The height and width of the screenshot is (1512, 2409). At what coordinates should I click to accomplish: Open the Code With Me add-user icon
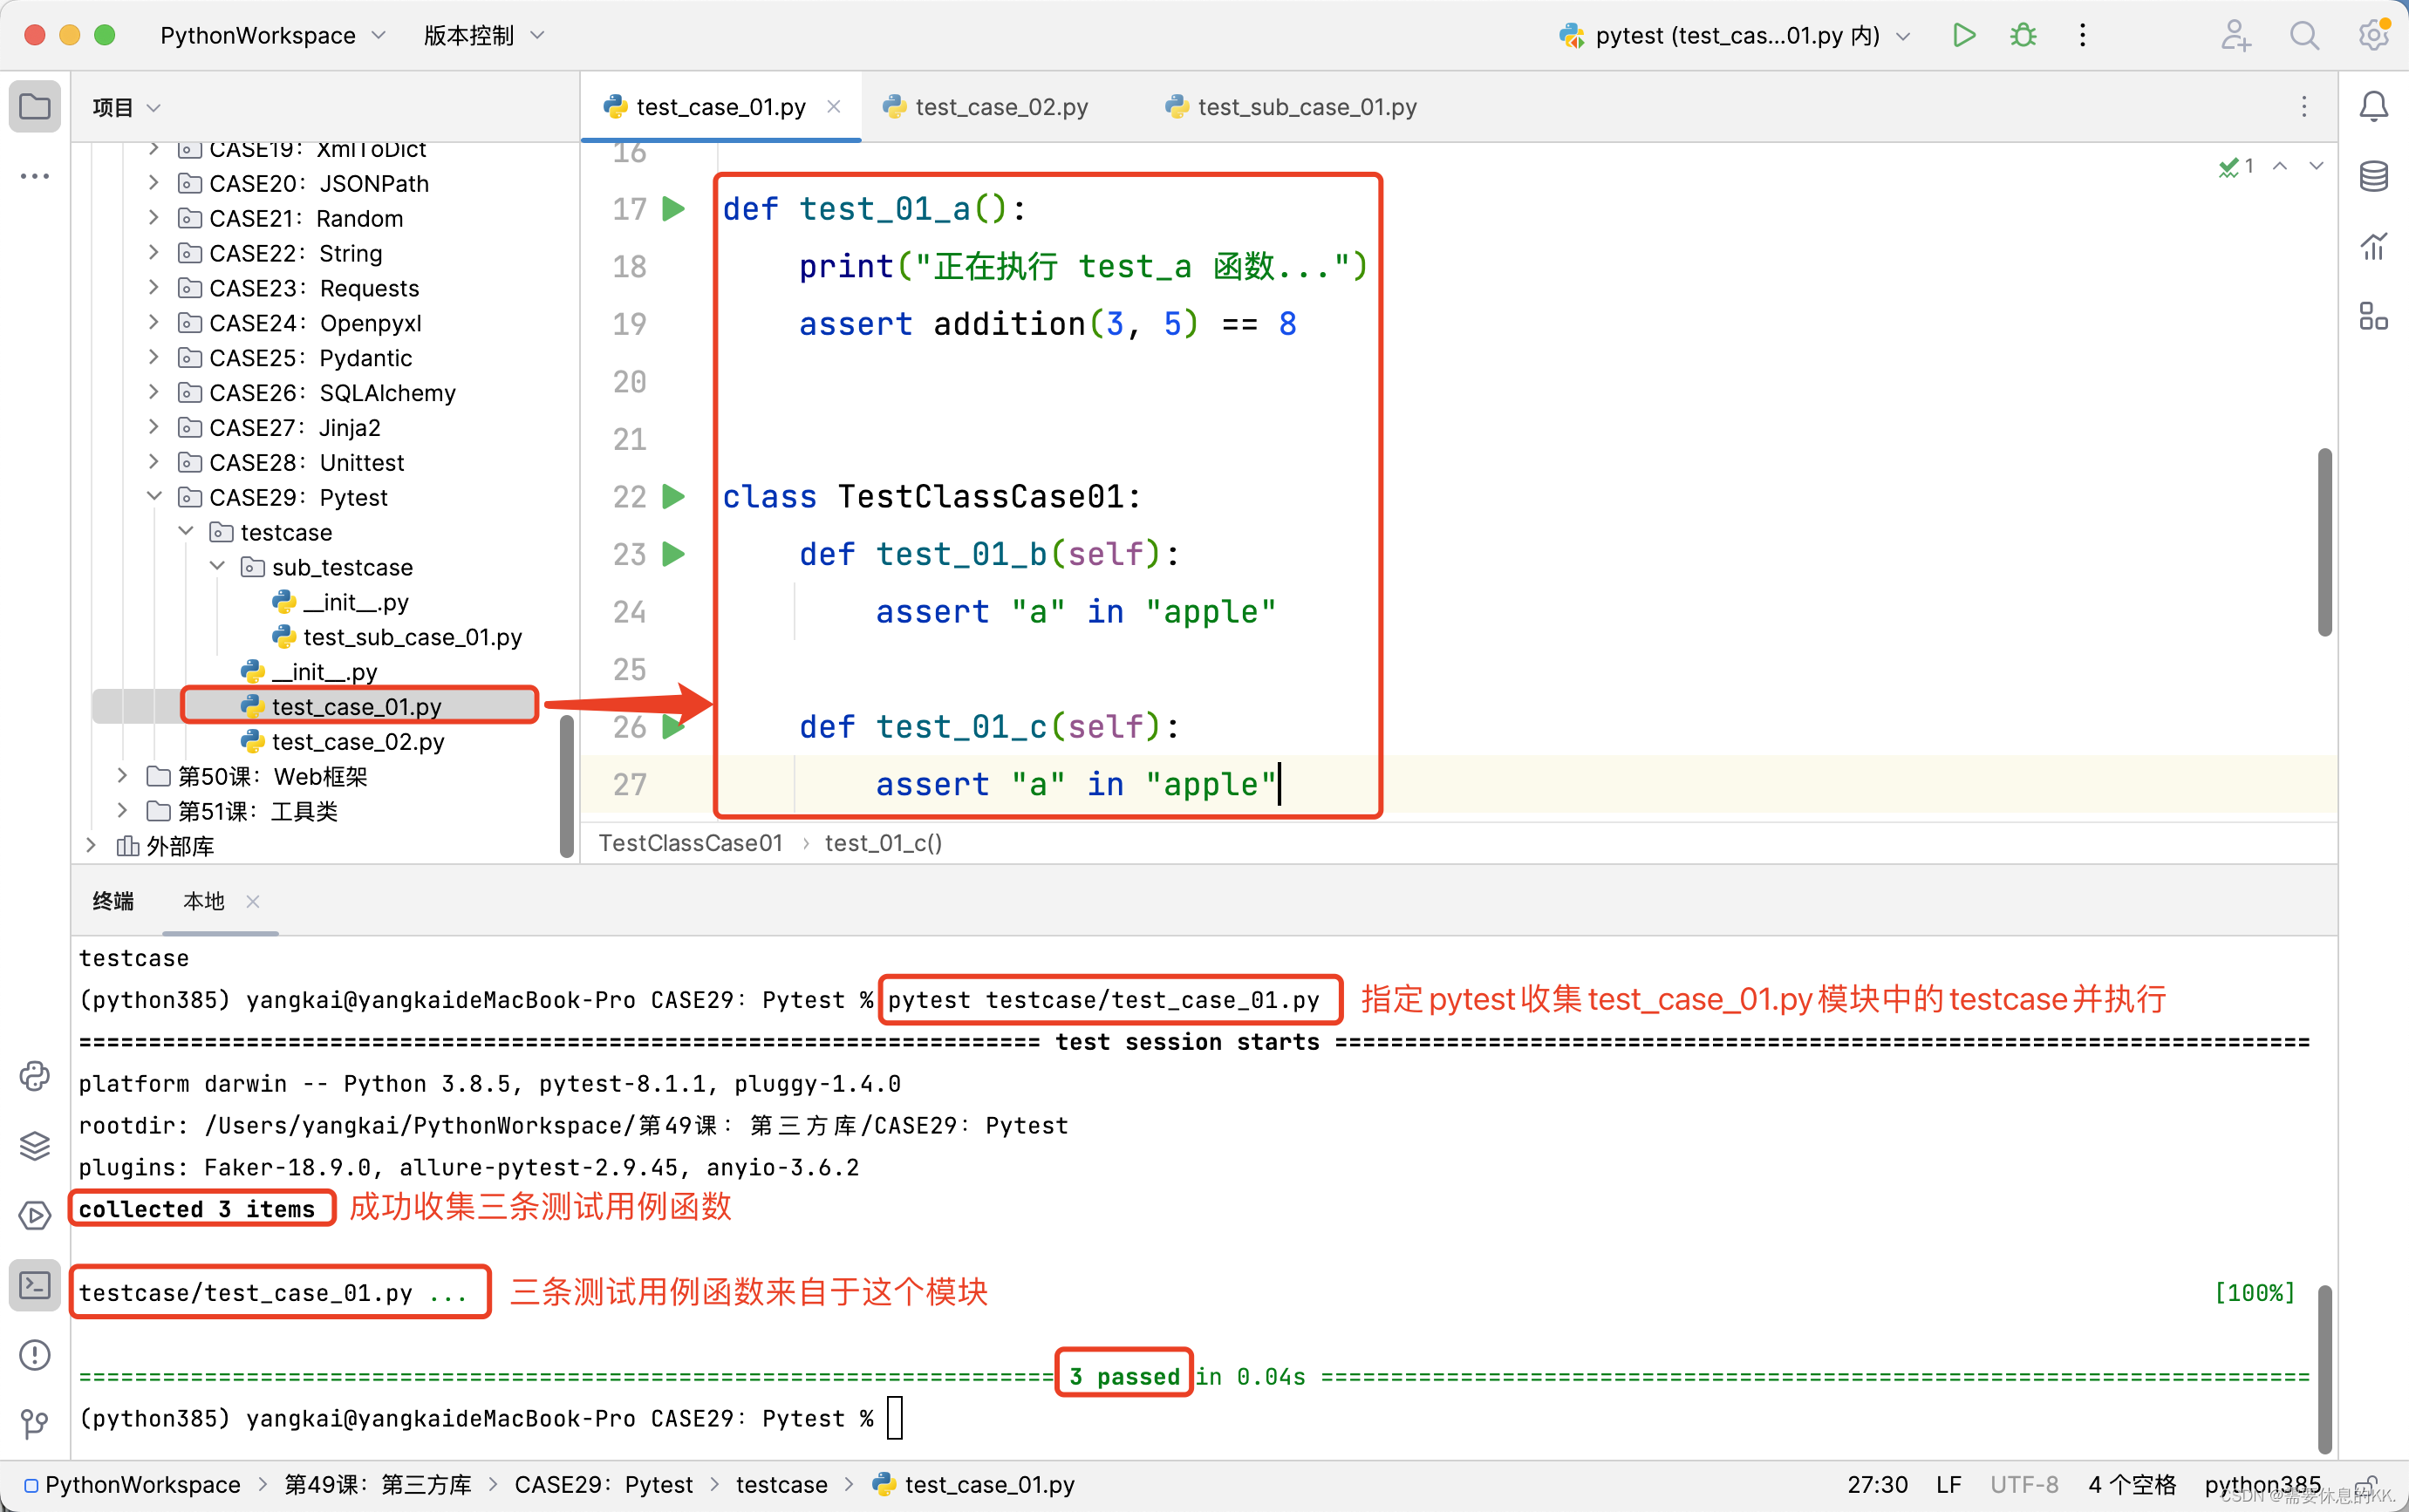2235,36
